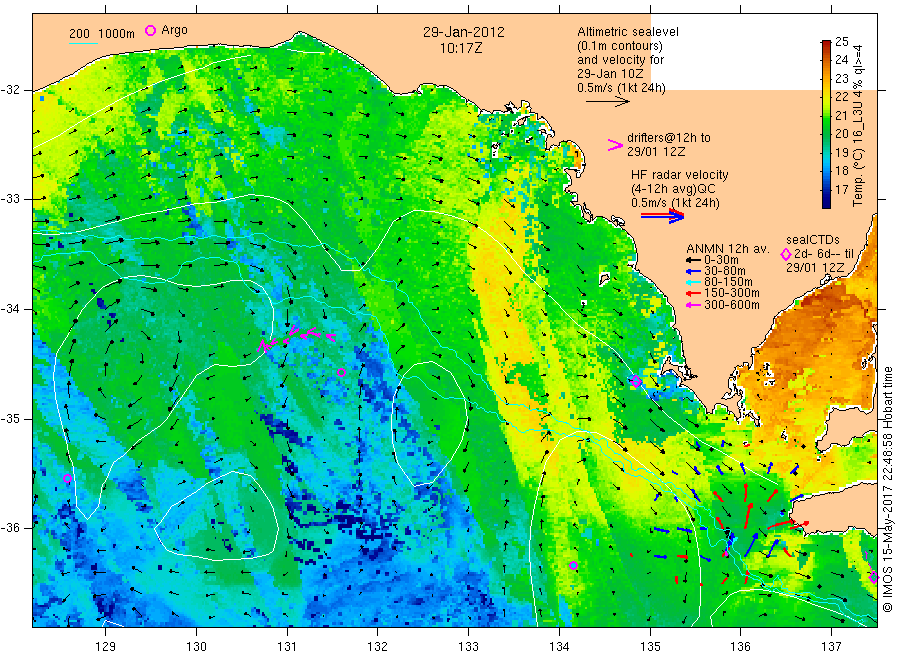Click the 'ANMN 12h av.' legend heading
The width and height of the screenshot is (900, 660).
727,249
